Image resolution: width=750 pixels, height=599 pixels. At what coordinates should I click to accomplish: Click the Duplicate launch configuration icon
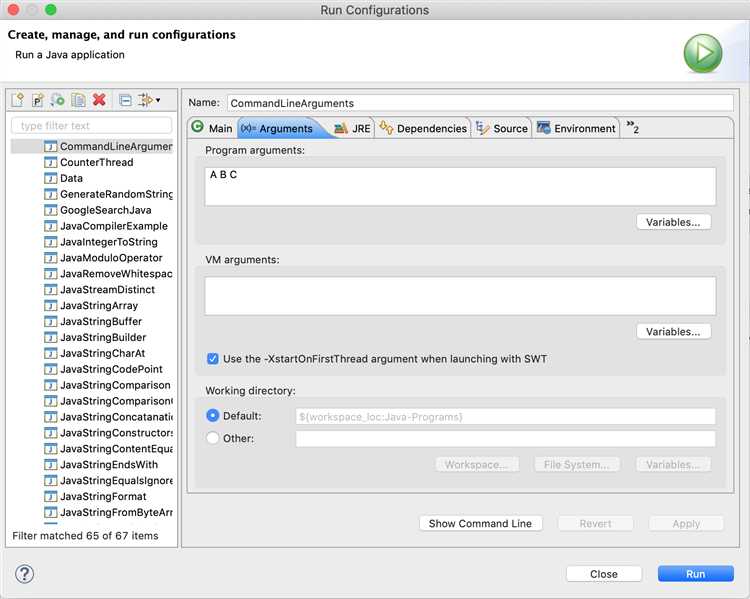point(78,100)
